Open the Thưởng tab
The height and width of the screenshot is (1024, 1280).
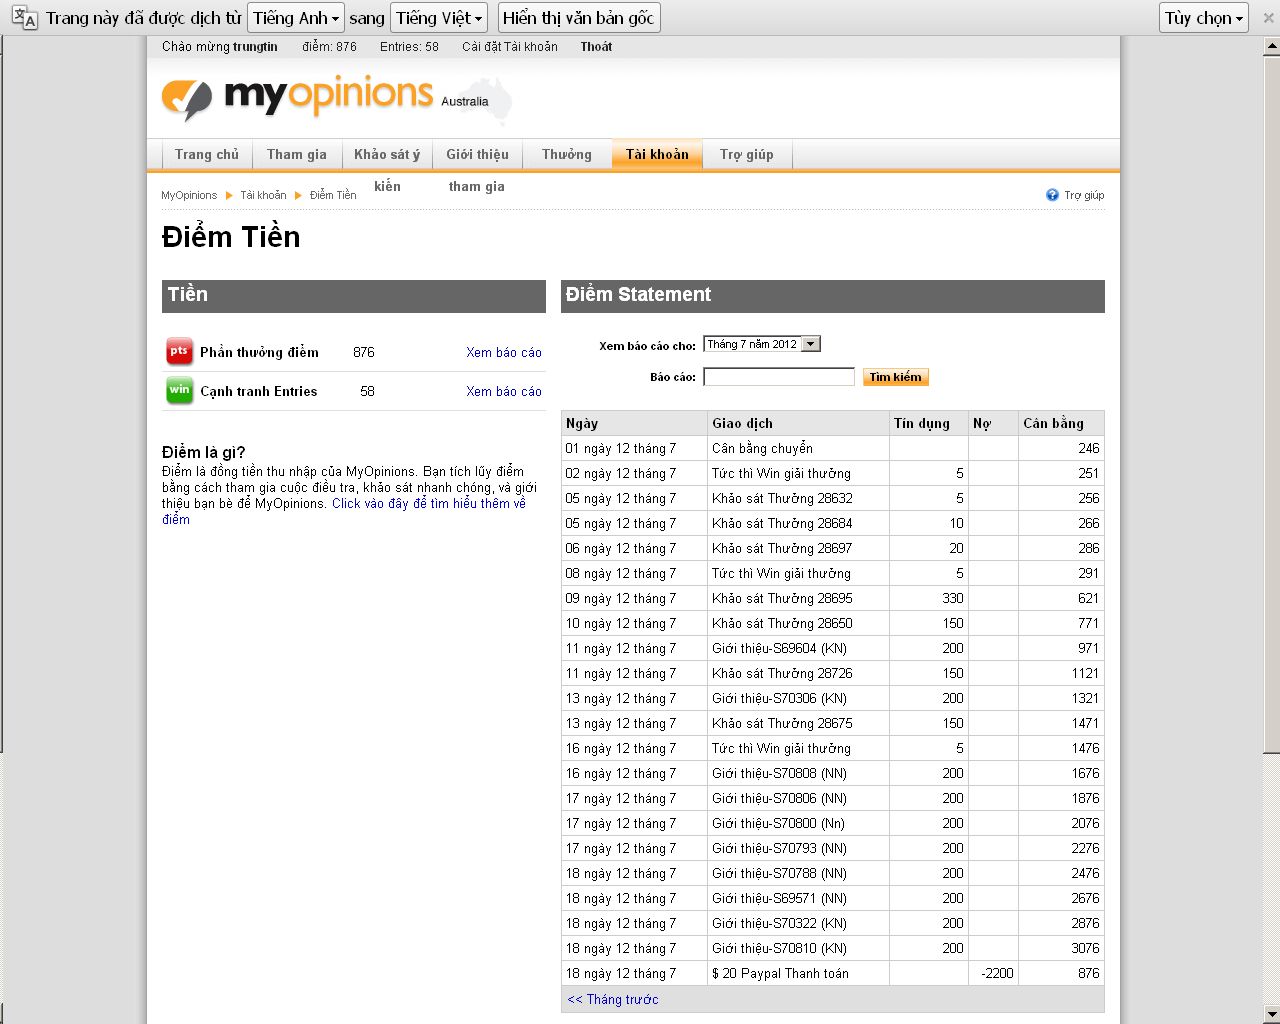567,154
